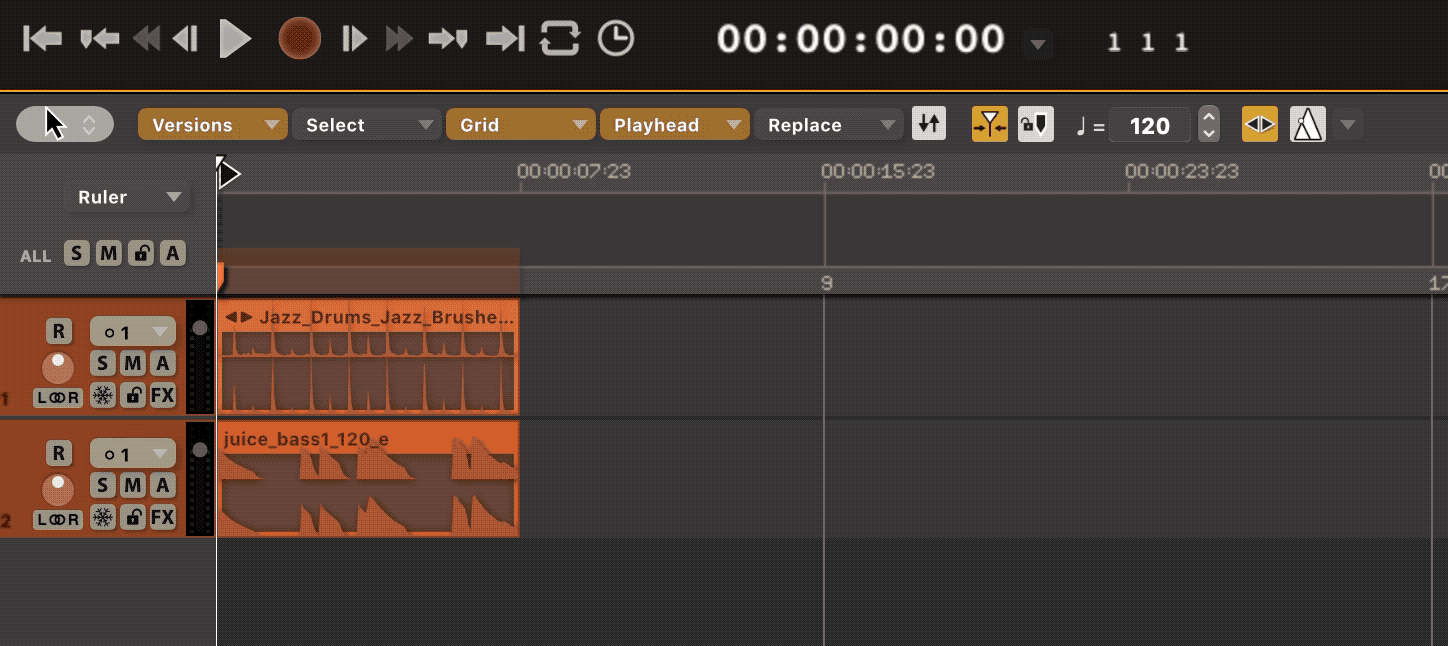The image size is (1448, 646).
Task: Mute track 1 with M button
Action: click(x=132, y=363)
